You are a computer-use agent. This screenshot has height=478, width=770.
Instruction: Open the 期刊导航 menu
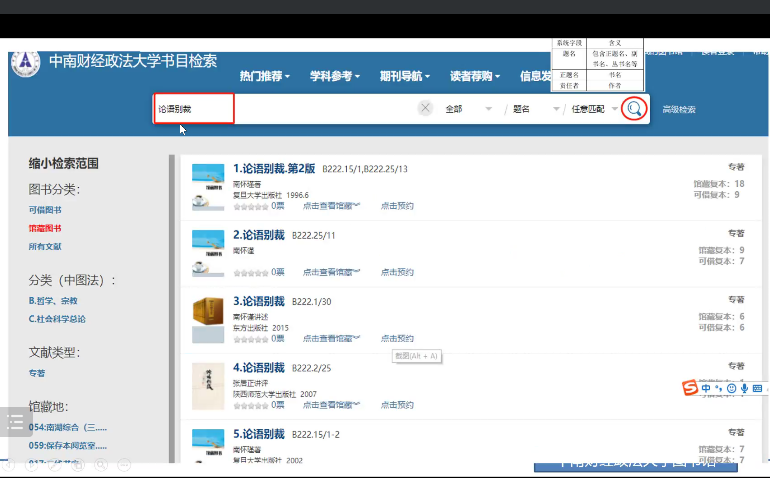coord(405,77)
